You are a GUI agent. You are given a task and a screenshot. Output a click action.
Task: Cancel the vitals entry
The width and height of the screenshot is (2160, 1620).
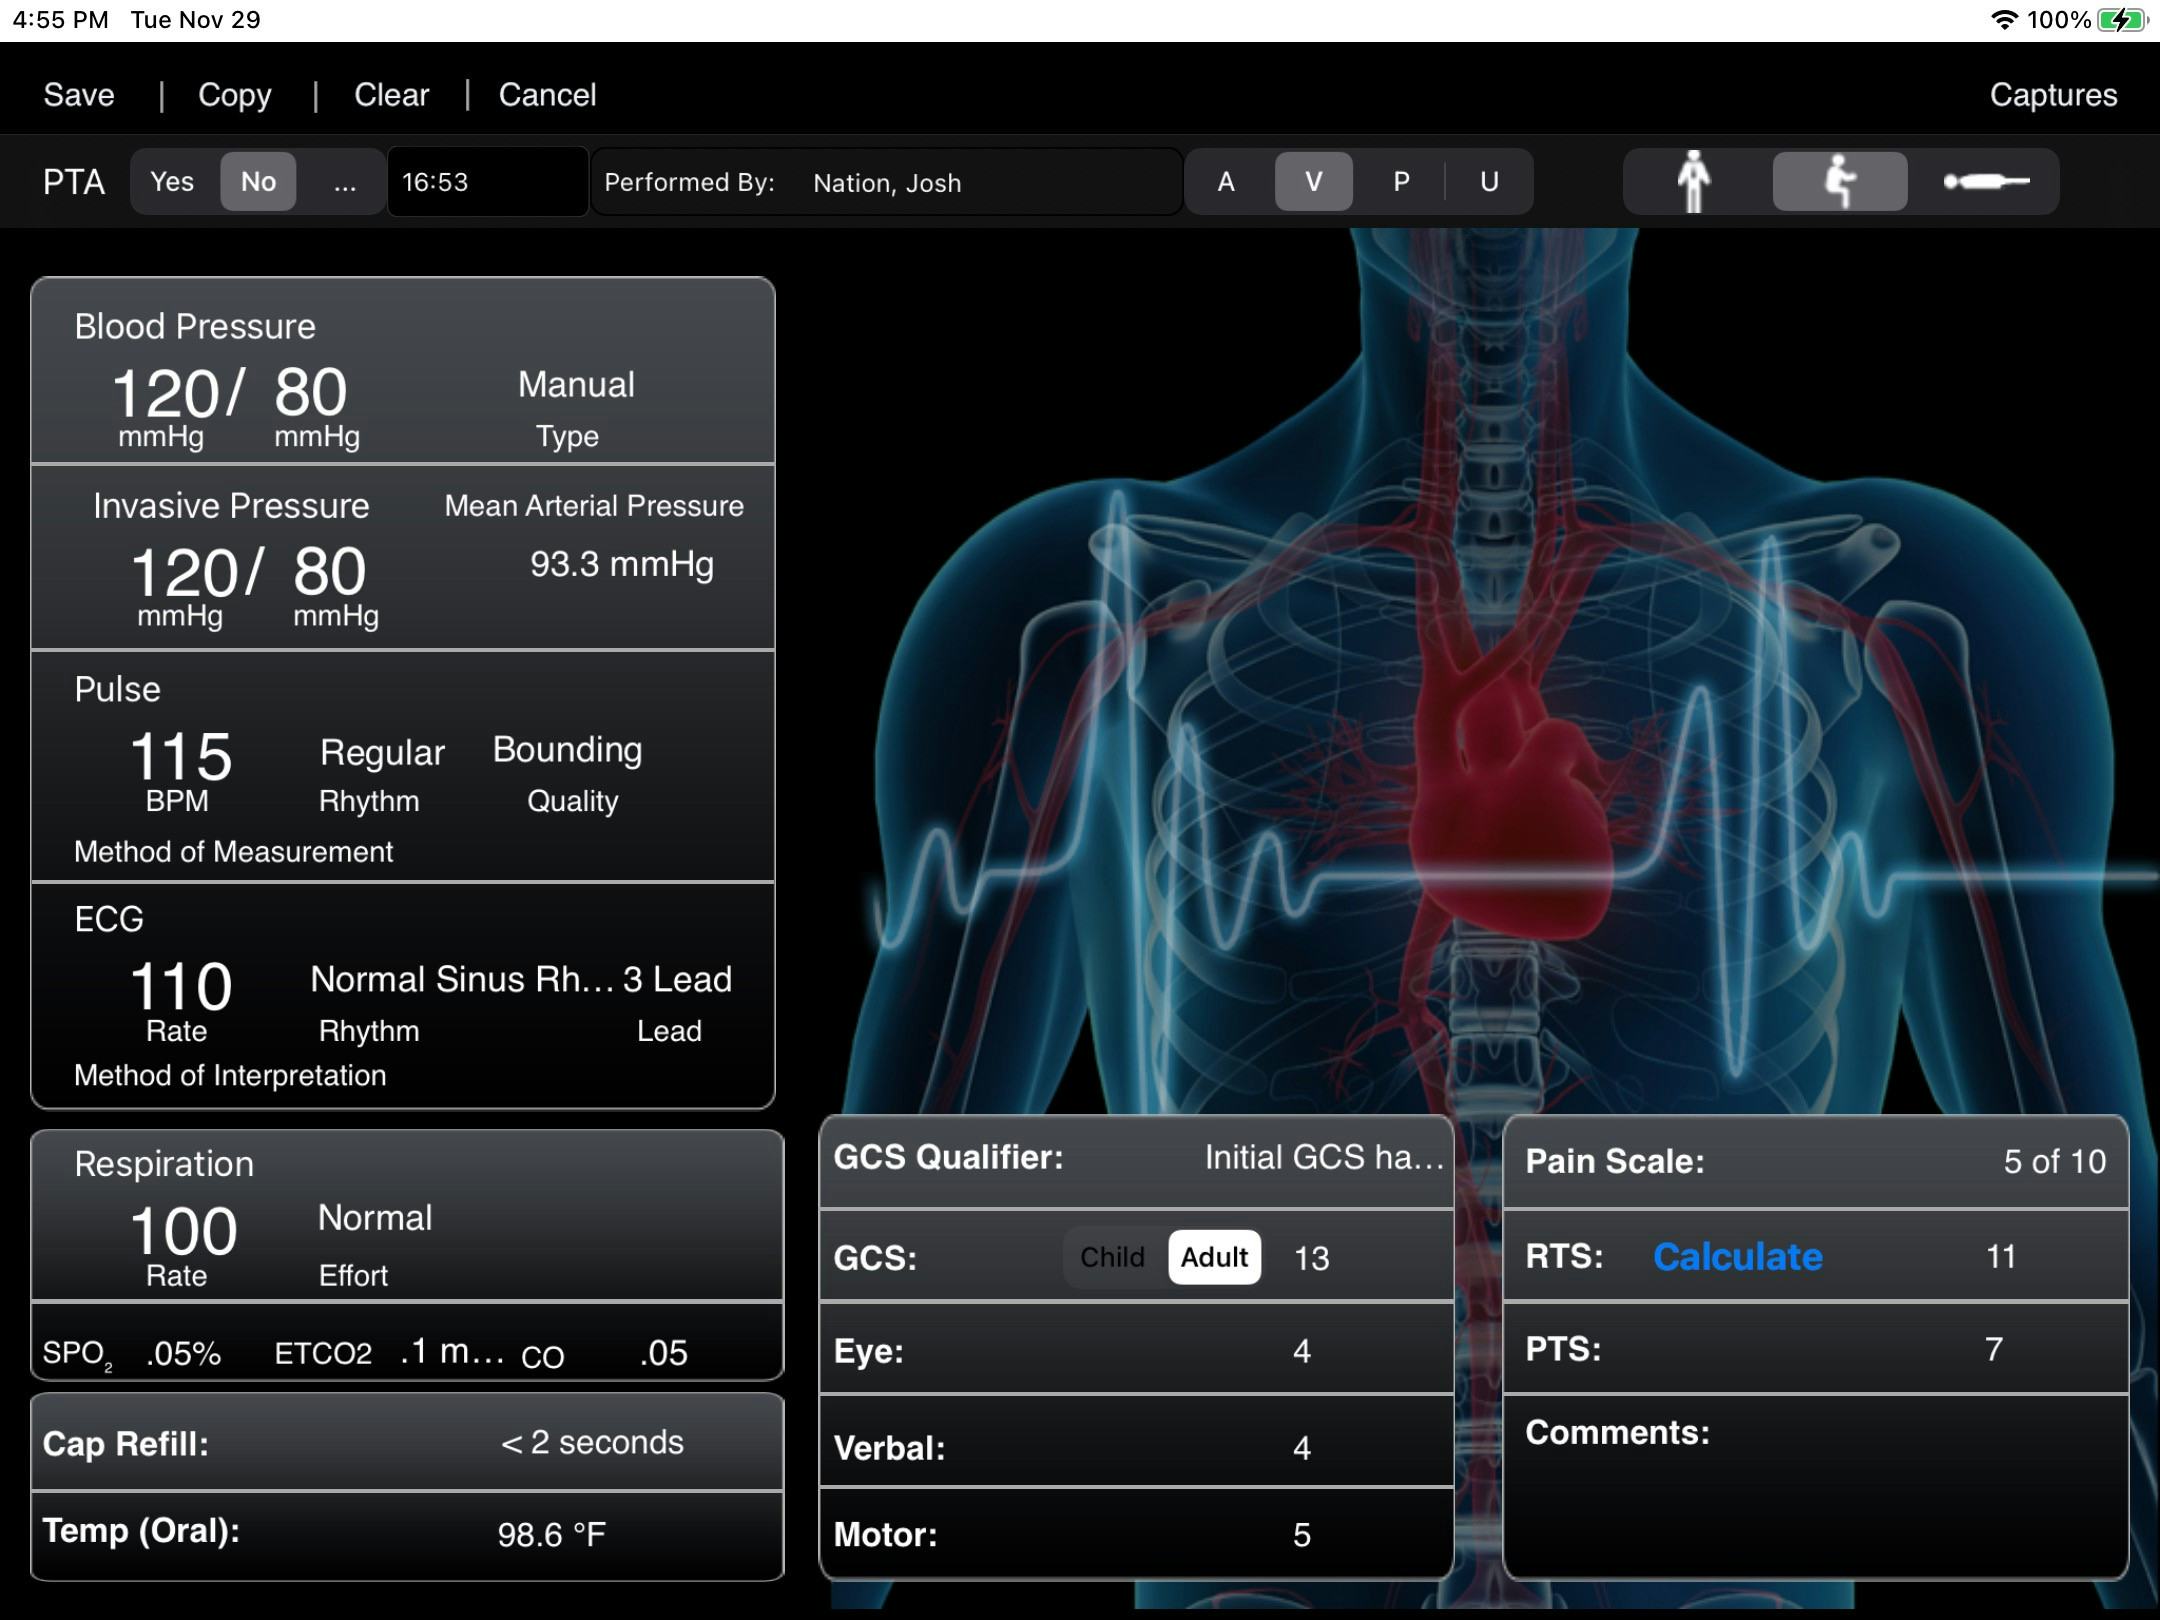tap(547, 93)
